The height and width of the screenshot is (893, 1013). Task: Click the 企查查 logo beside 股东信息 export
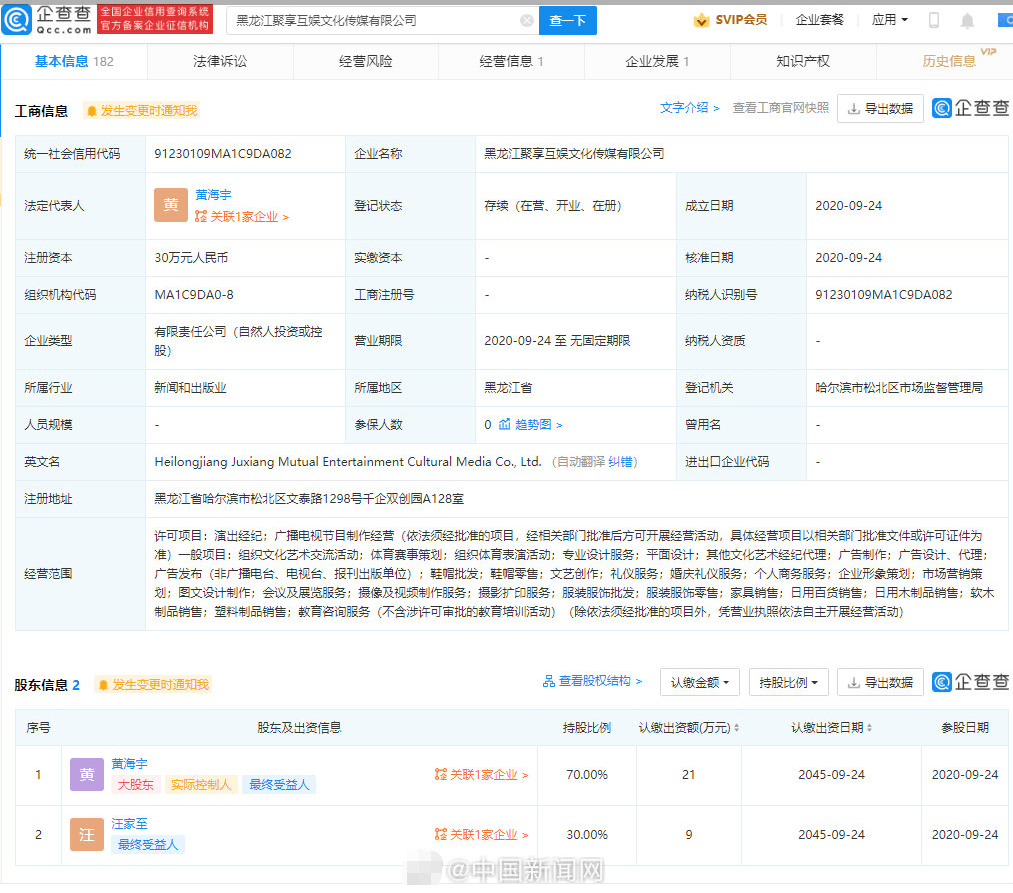[x=970, y=682]
